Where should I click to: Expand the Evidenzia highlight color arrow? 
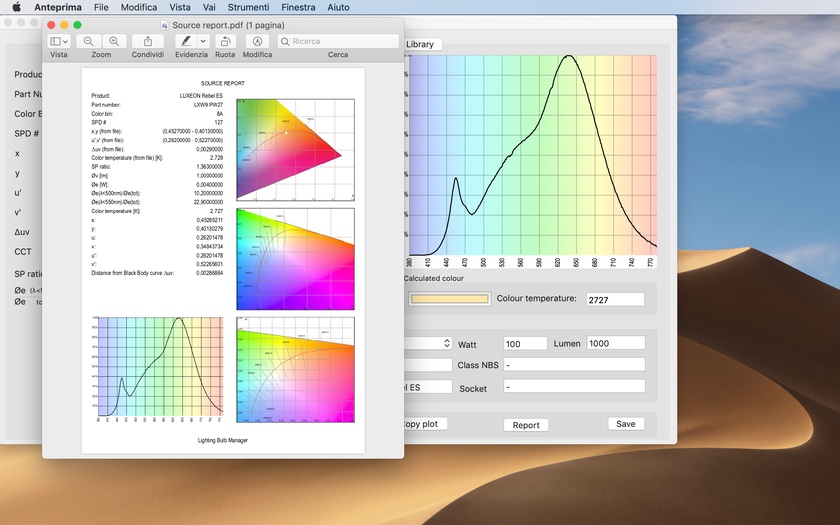coord(203,41)
